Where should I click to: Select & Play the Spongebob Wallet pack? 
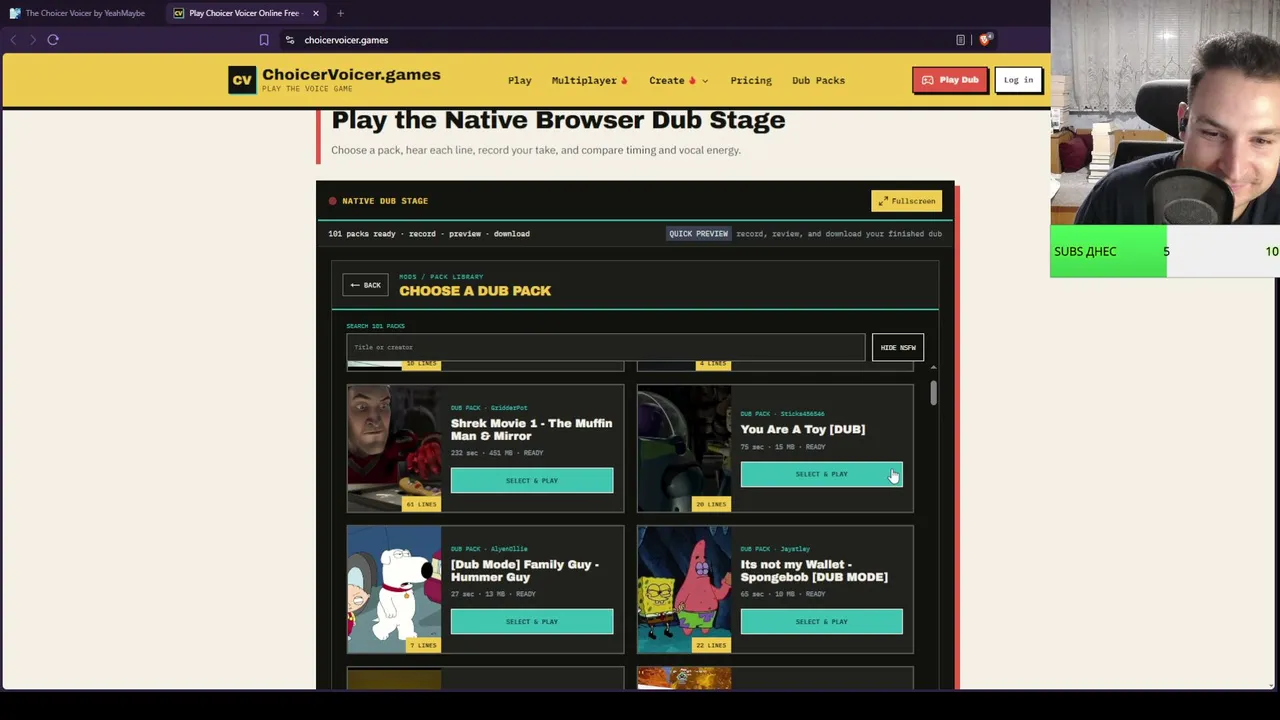point(821,621)
